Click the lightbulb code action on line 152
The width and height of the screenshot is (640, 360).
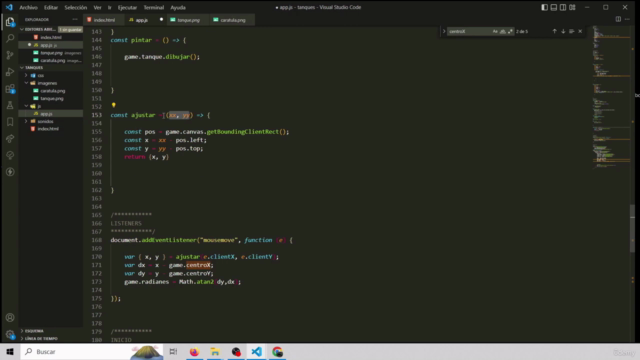(x=113, y=105)
